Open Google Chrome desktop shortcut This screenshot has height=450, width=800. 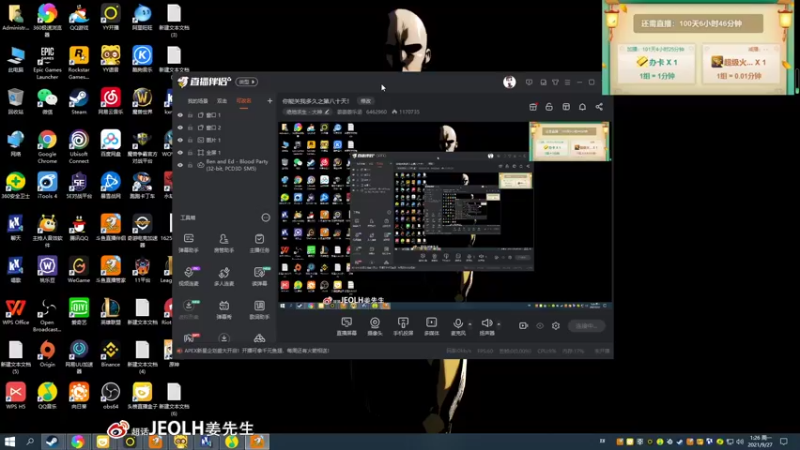click(47, 146)
